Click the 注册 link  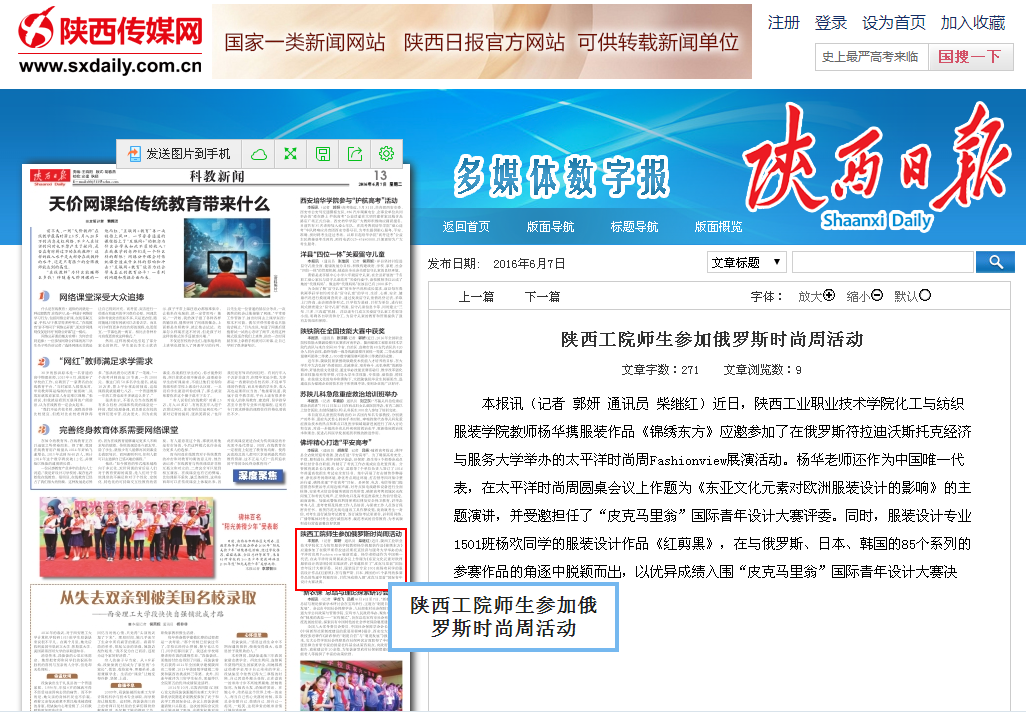tap(784, 23)
